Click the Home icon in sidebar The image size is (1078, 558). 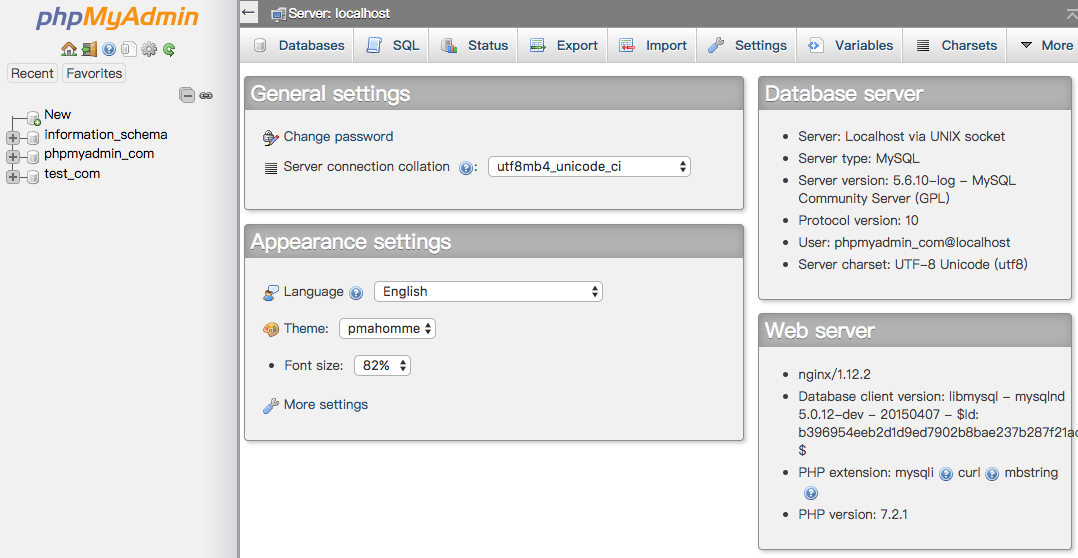(68, 49)
